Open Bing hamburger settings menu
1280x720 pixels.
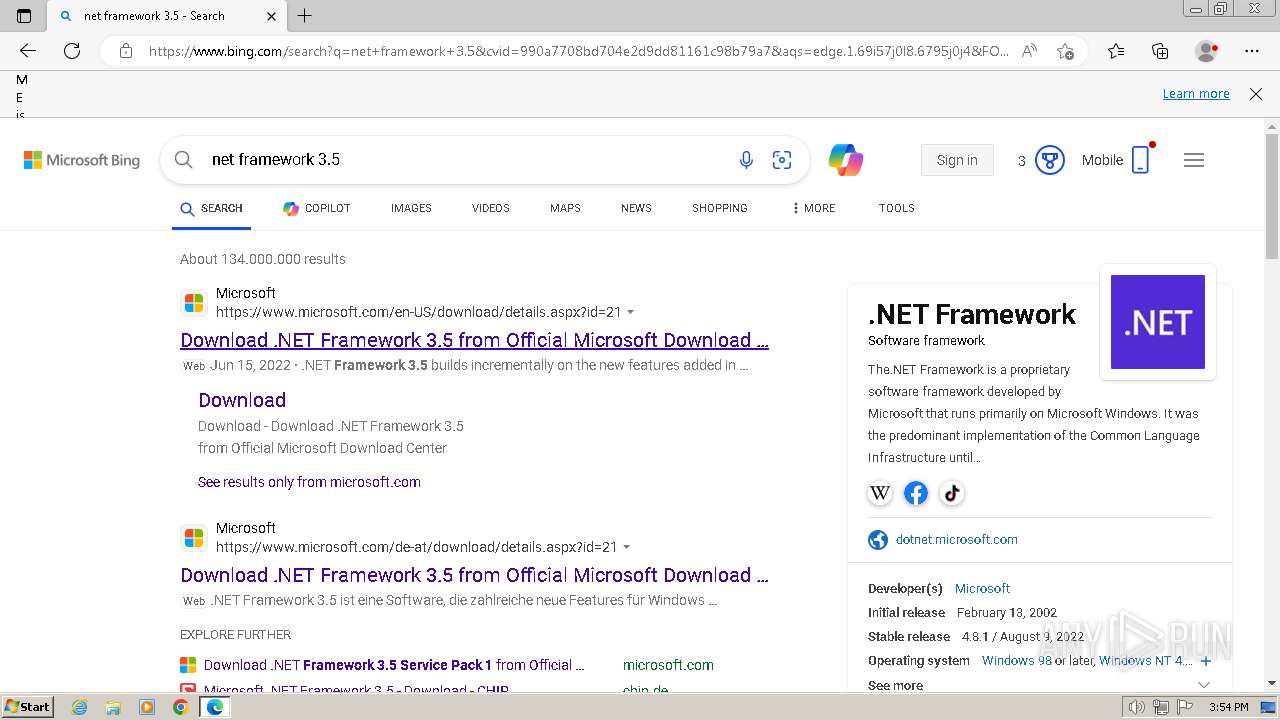(1194, 160)
